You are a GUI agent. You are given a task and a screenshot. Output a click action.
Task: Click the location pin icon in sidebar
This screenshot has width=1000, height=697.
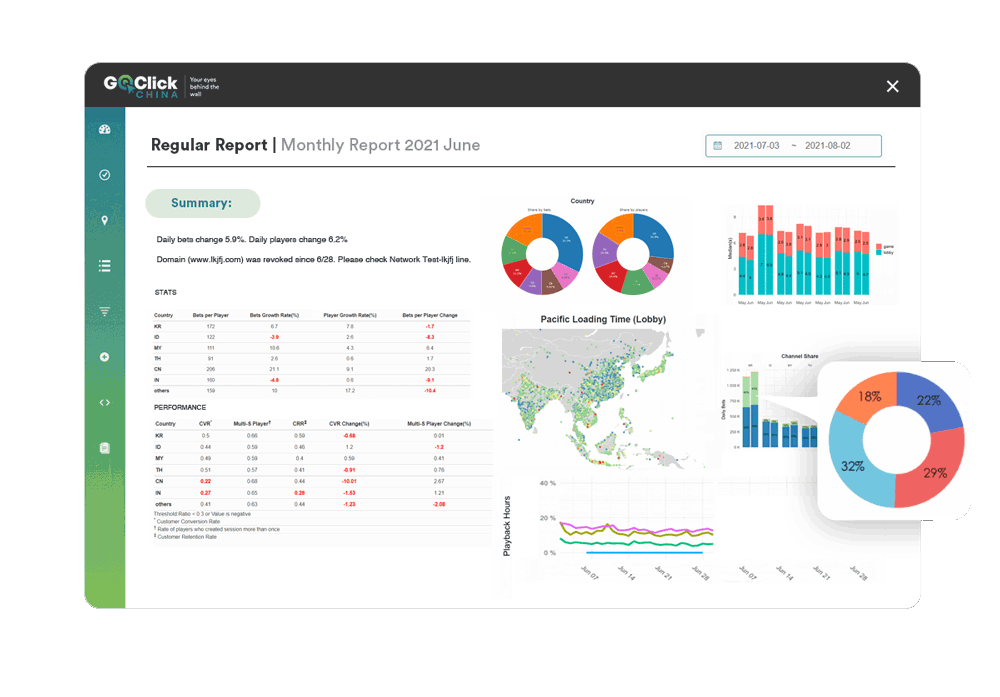coord(104,220)
